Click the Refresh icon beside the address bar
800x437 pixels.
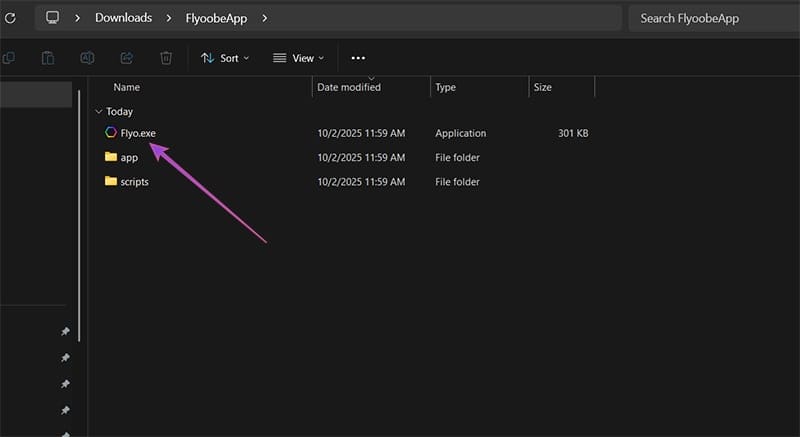tap(10, 18)
